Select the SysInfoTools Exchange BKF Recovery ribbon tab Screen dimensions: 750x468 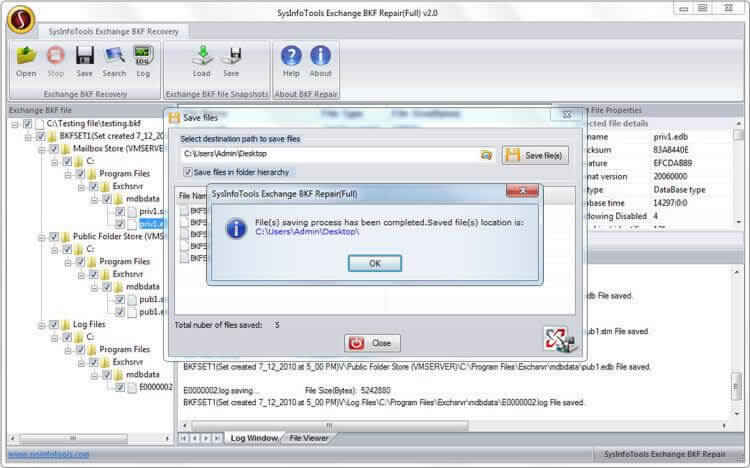[113, 32]
